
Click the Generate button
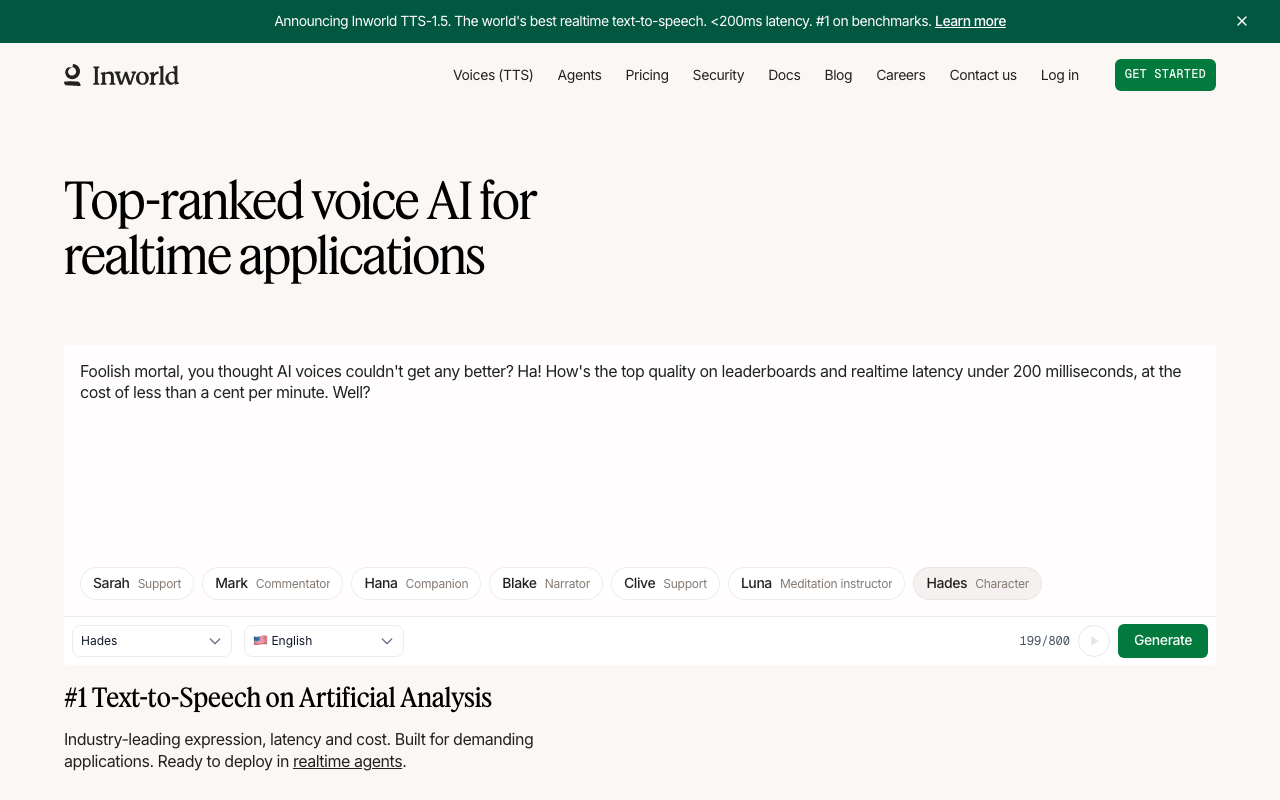[1163, 641]
